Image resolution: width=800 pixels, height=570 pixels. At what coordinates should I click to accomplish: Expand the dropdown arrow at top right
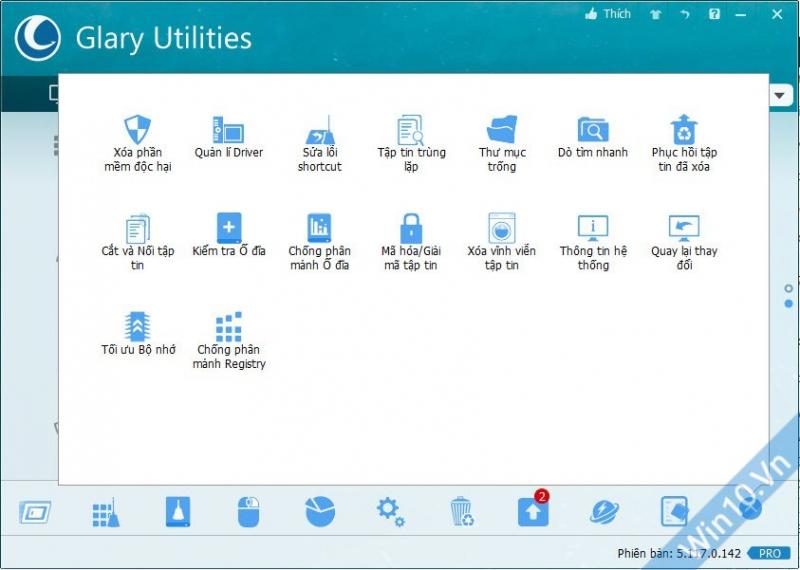[x=779, y=95]
